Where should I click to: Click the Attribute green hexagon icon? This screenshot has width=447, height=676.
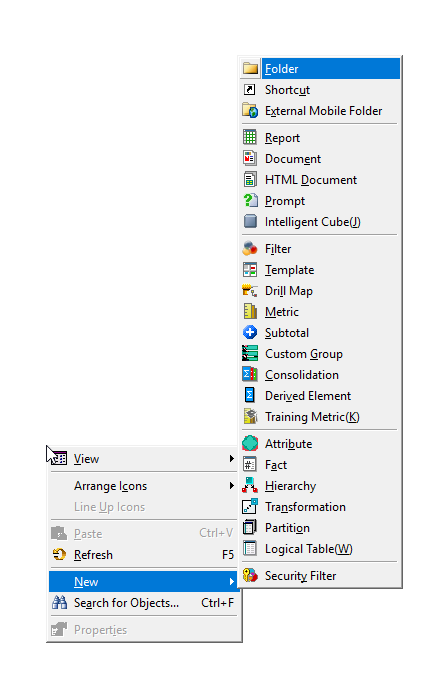click(250, 443)
